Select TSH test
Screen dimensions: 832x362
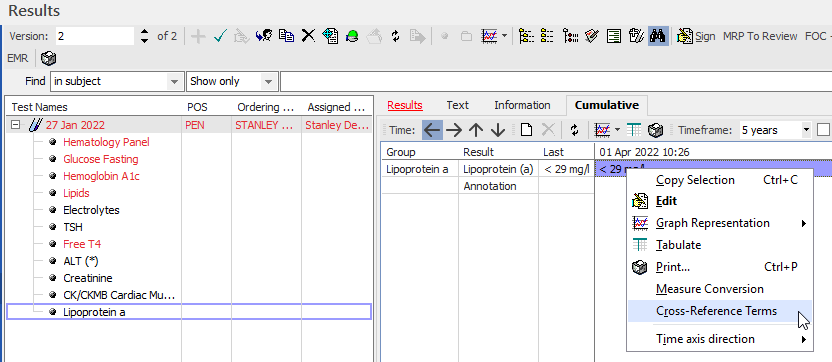pyautogui.click(x=73, y=227)
